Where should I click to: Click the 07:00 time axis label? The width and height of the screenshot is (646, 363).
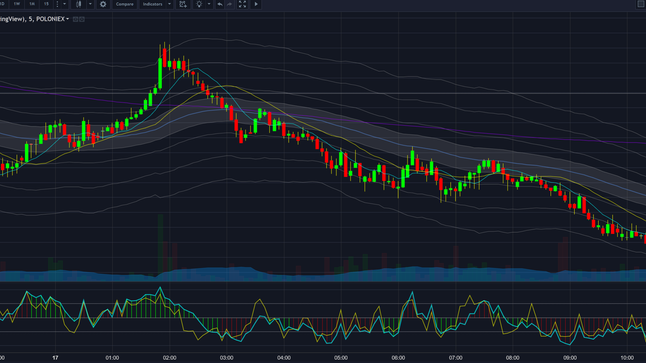point(455,358)
